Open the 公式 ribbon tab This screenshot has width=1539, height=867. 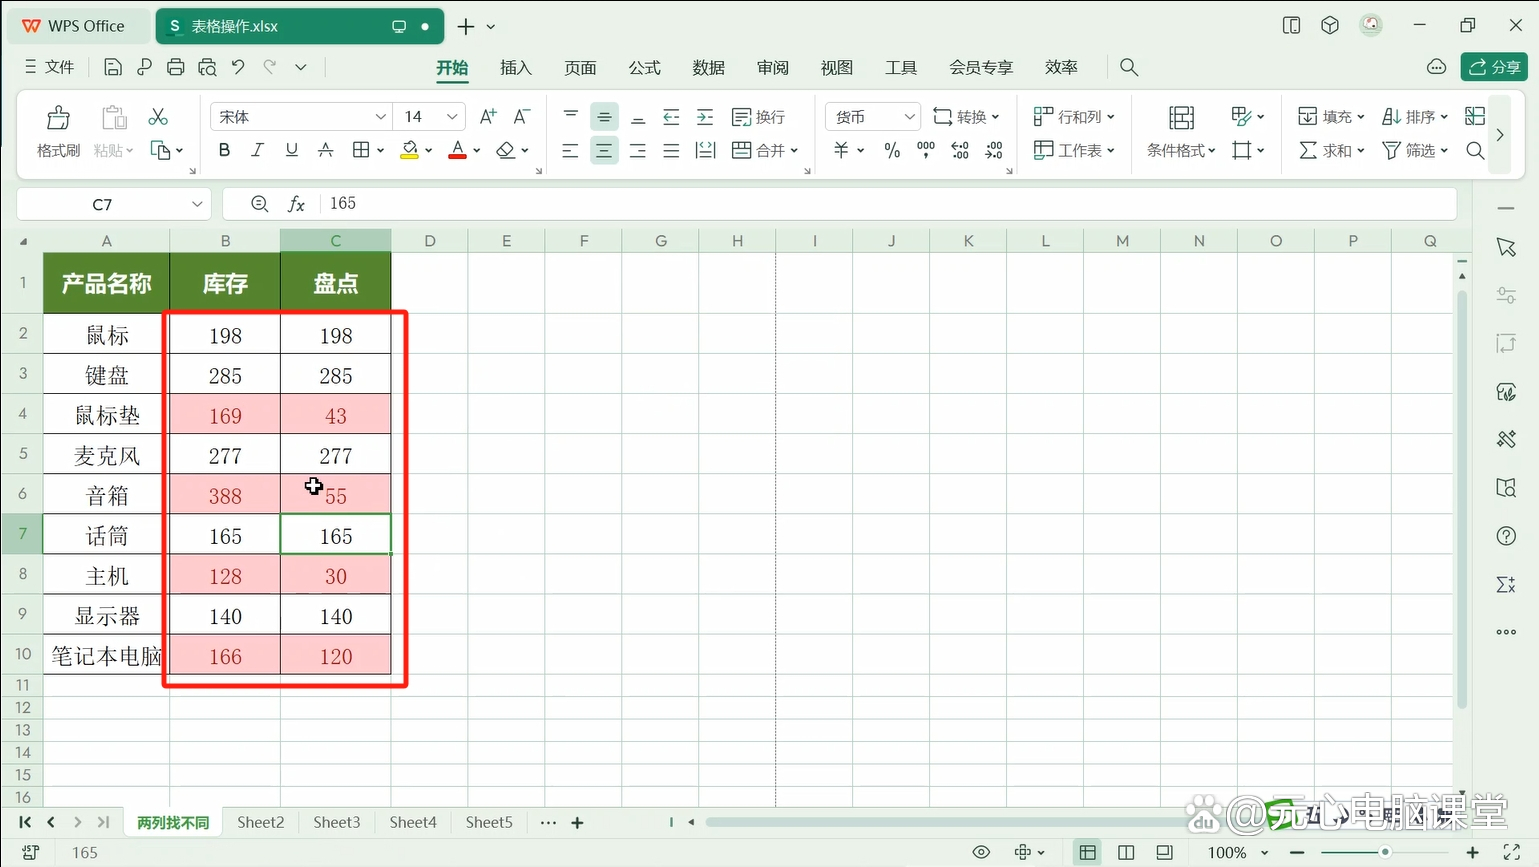[644, 67]
